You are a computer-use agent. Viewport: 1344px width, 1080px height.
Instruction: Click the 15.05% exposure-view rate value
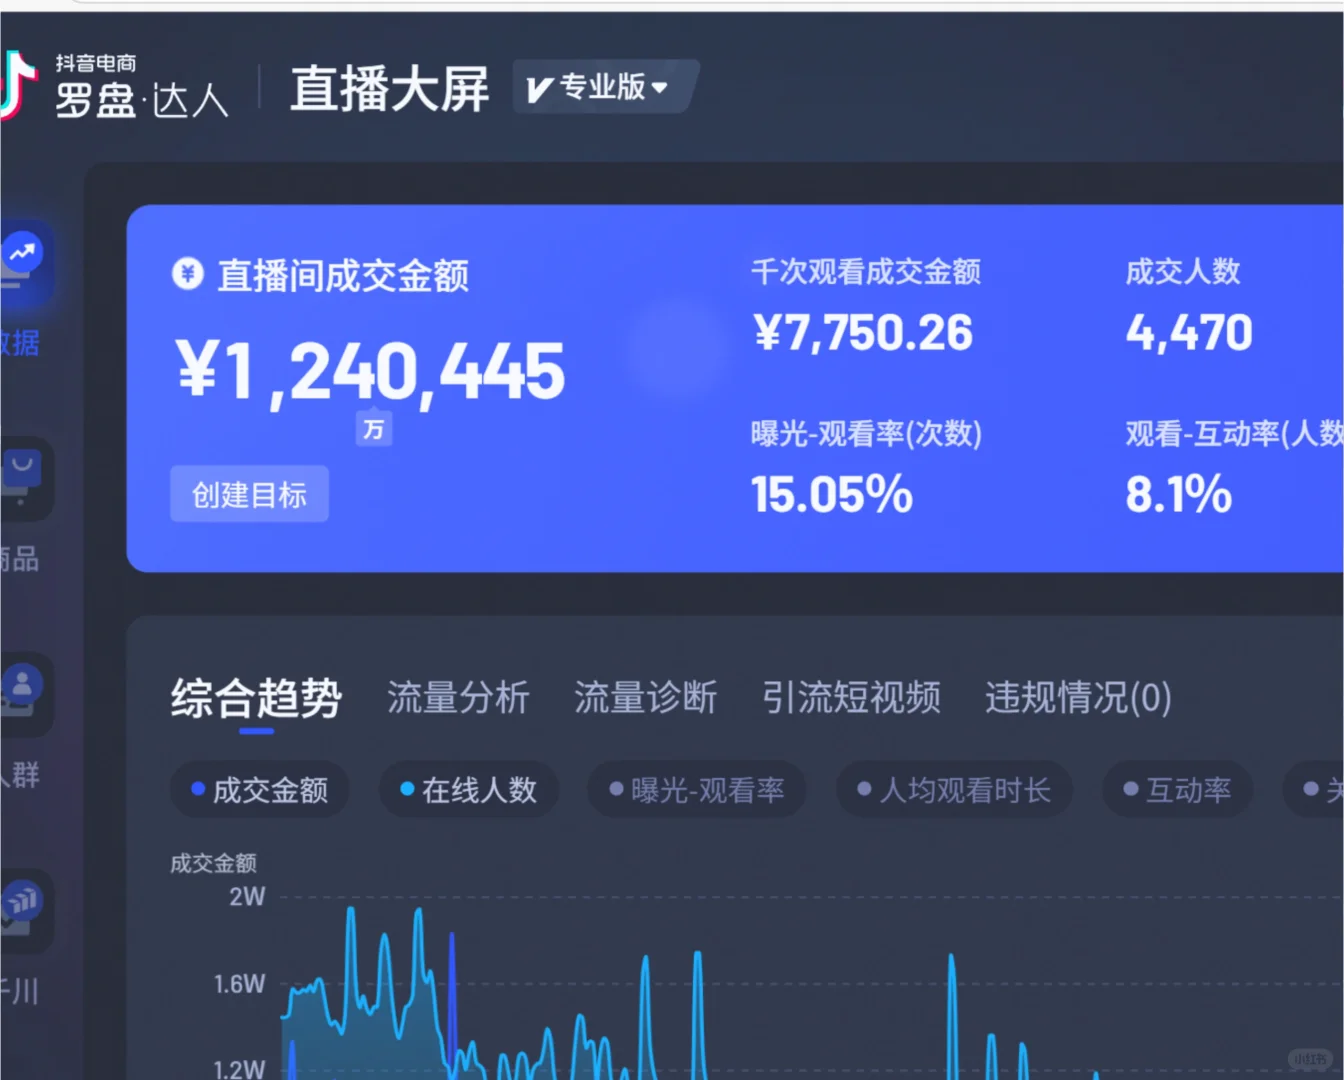(x=832, y=494)
